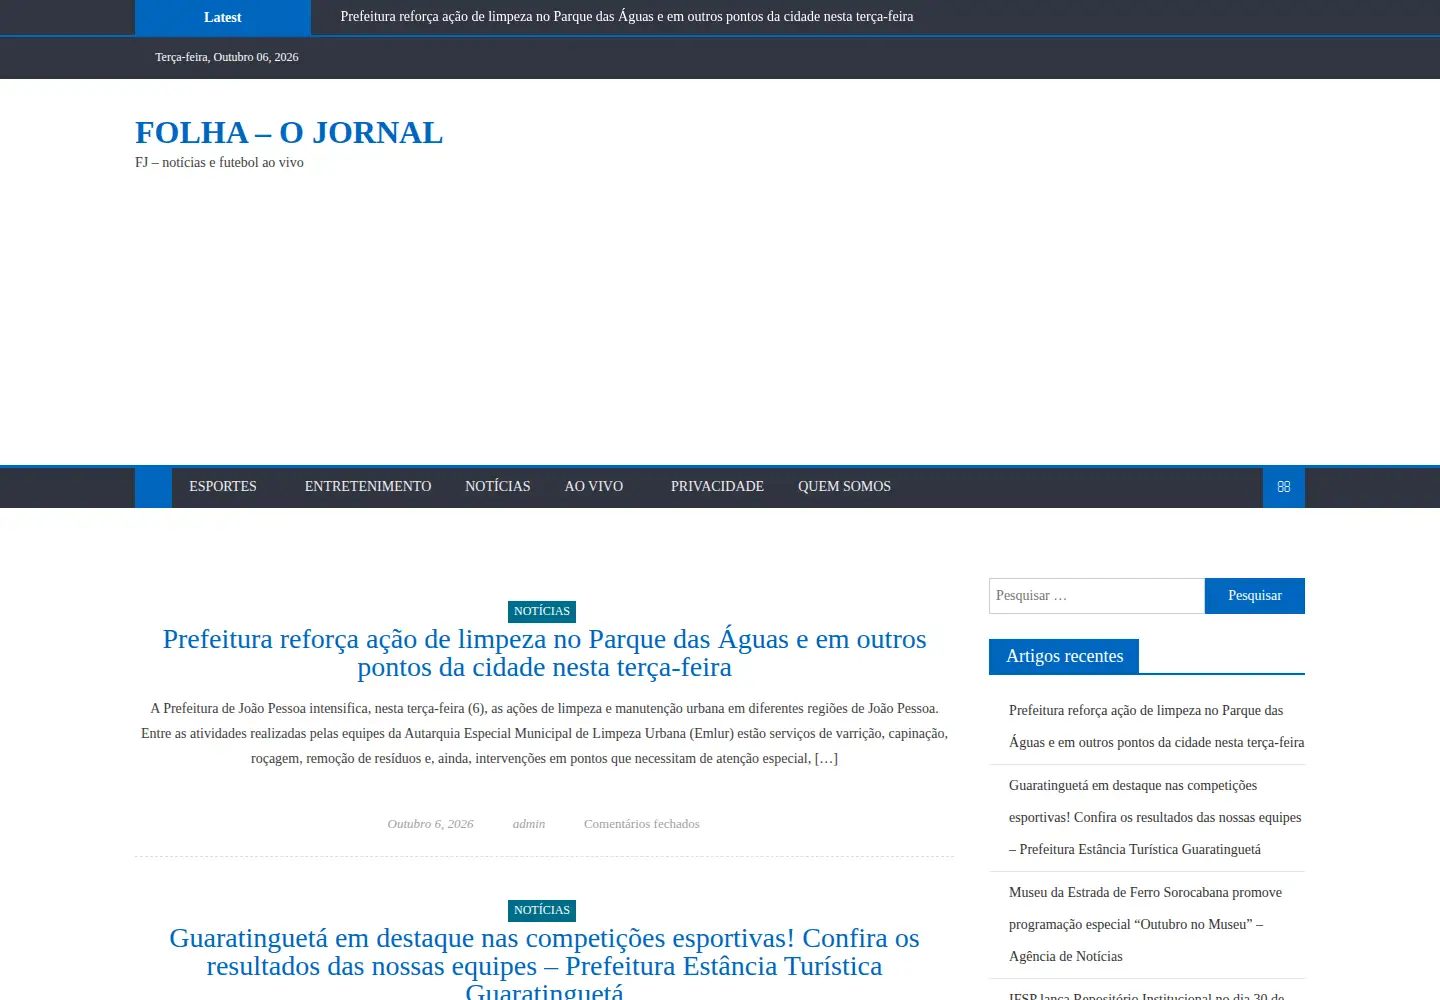Click the blue Pesquisar button
Screen dimensions: 1440x1000
tap(1255, 596)
